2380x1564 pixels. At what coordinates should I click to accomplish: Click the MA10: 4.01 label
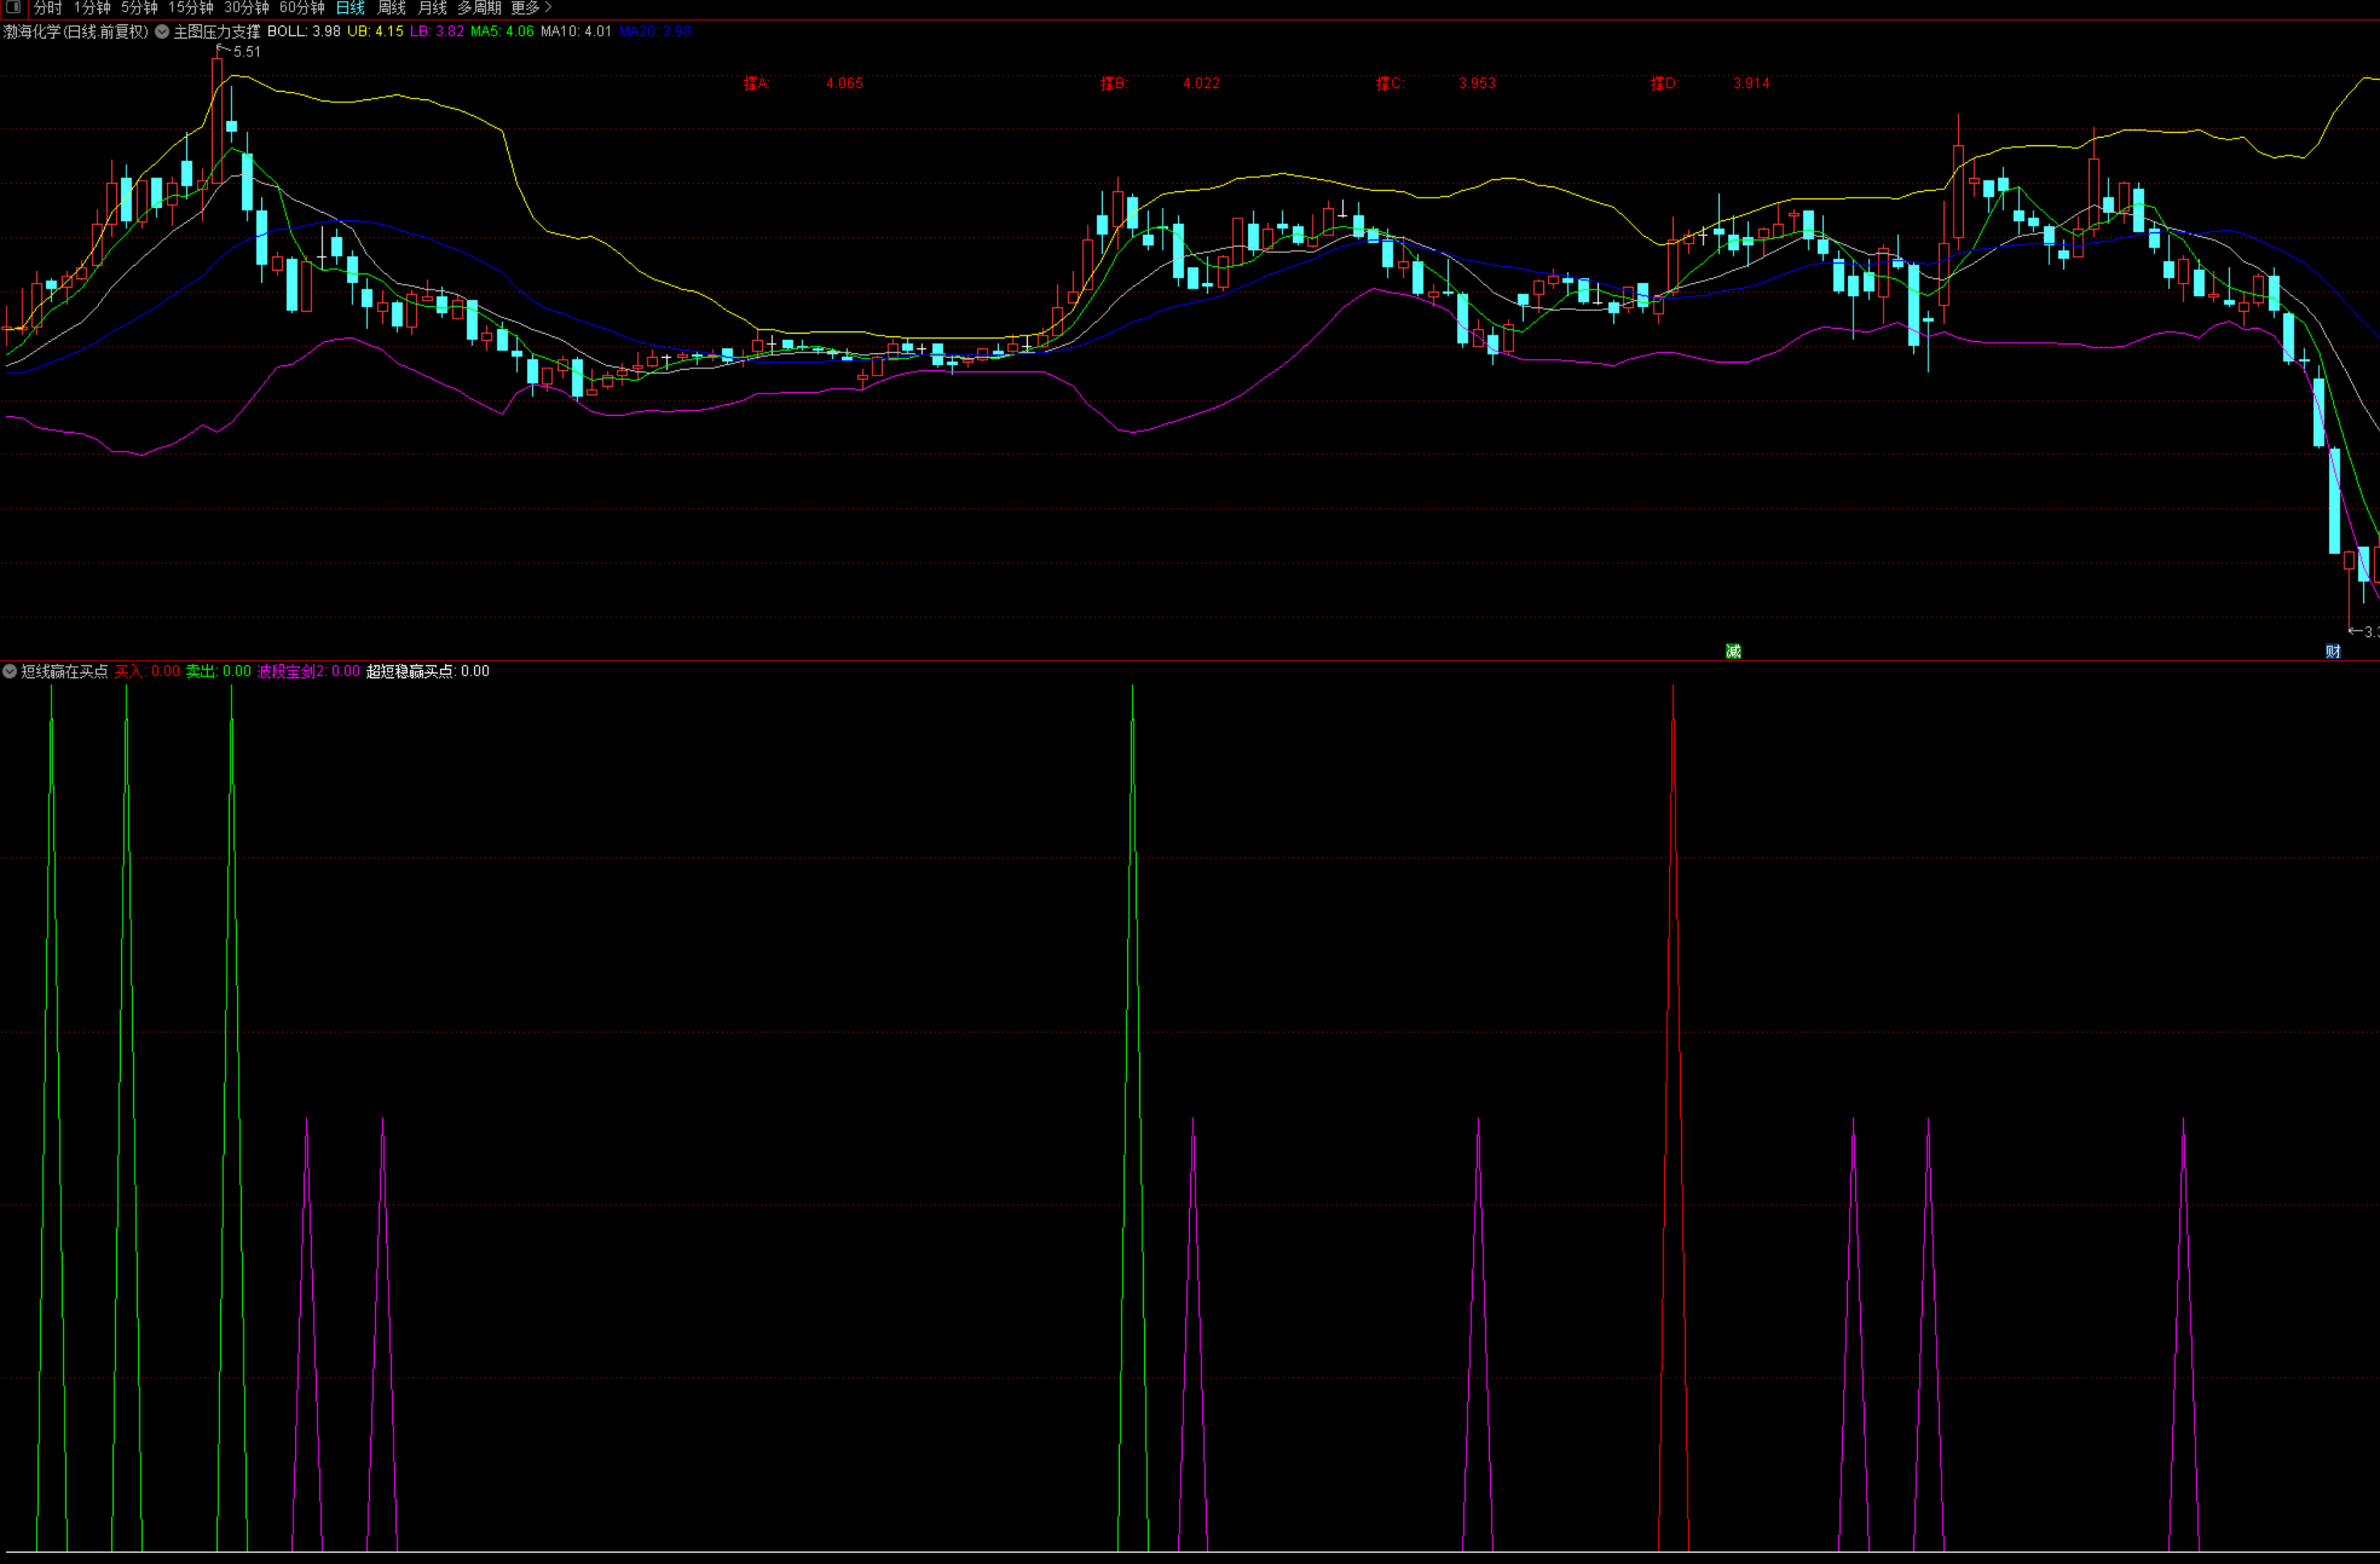click(x=576, y=32)
